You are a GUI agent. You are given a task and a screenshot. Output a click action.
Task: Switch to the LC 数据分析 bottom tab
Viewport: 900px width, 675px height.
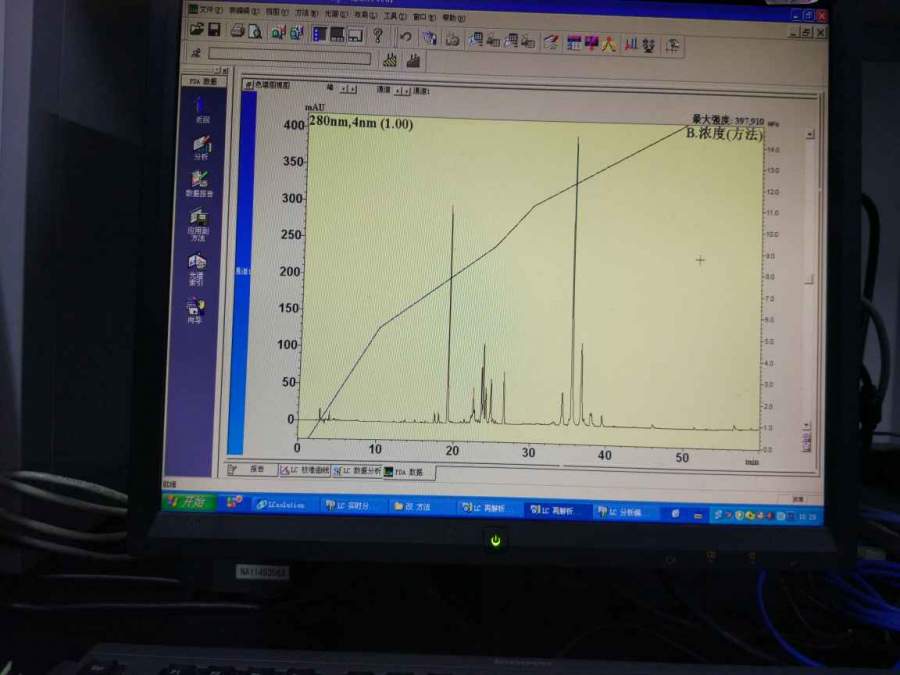357,471
